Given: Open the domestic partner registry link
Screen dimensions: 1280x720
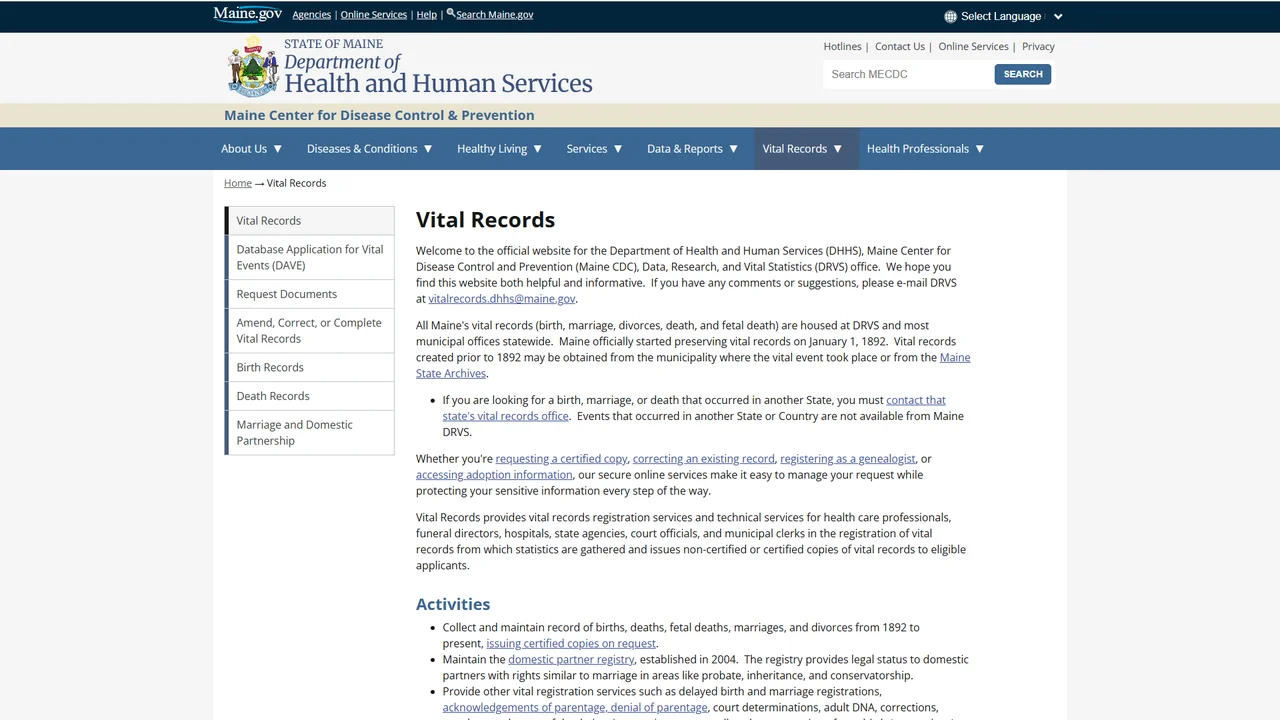Looking at the screenshot, I should point(571,660).
